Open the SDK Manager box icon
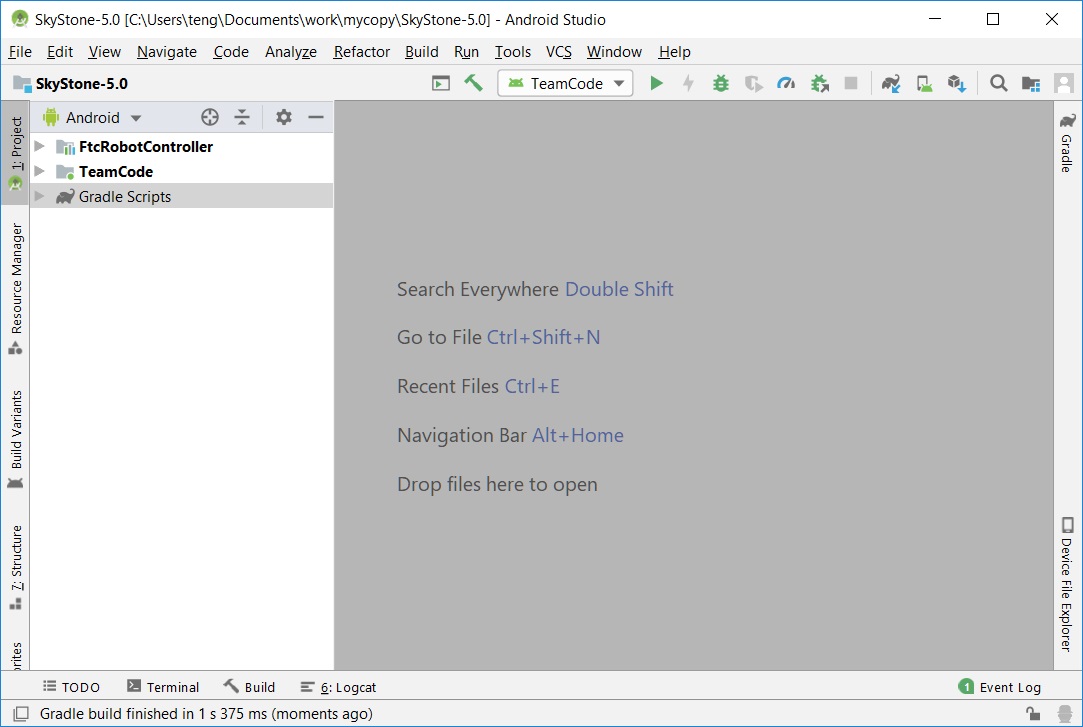This screenshot has height=727, width=1083. tap(957, 83)
